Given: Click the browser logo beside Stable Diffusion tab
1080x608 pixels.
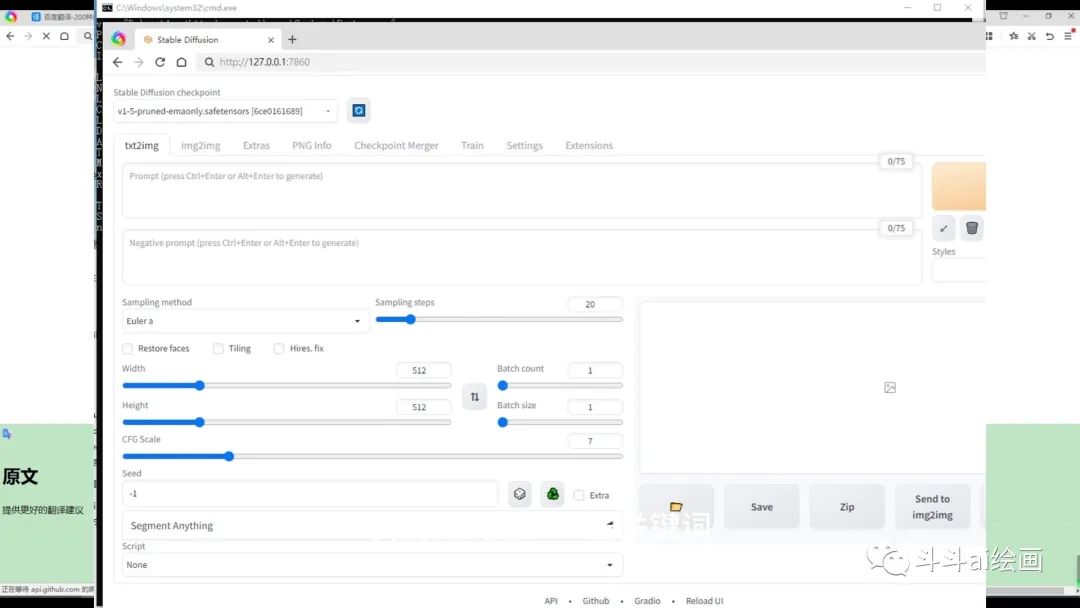Looking at the screenshot, I should 118,39.
